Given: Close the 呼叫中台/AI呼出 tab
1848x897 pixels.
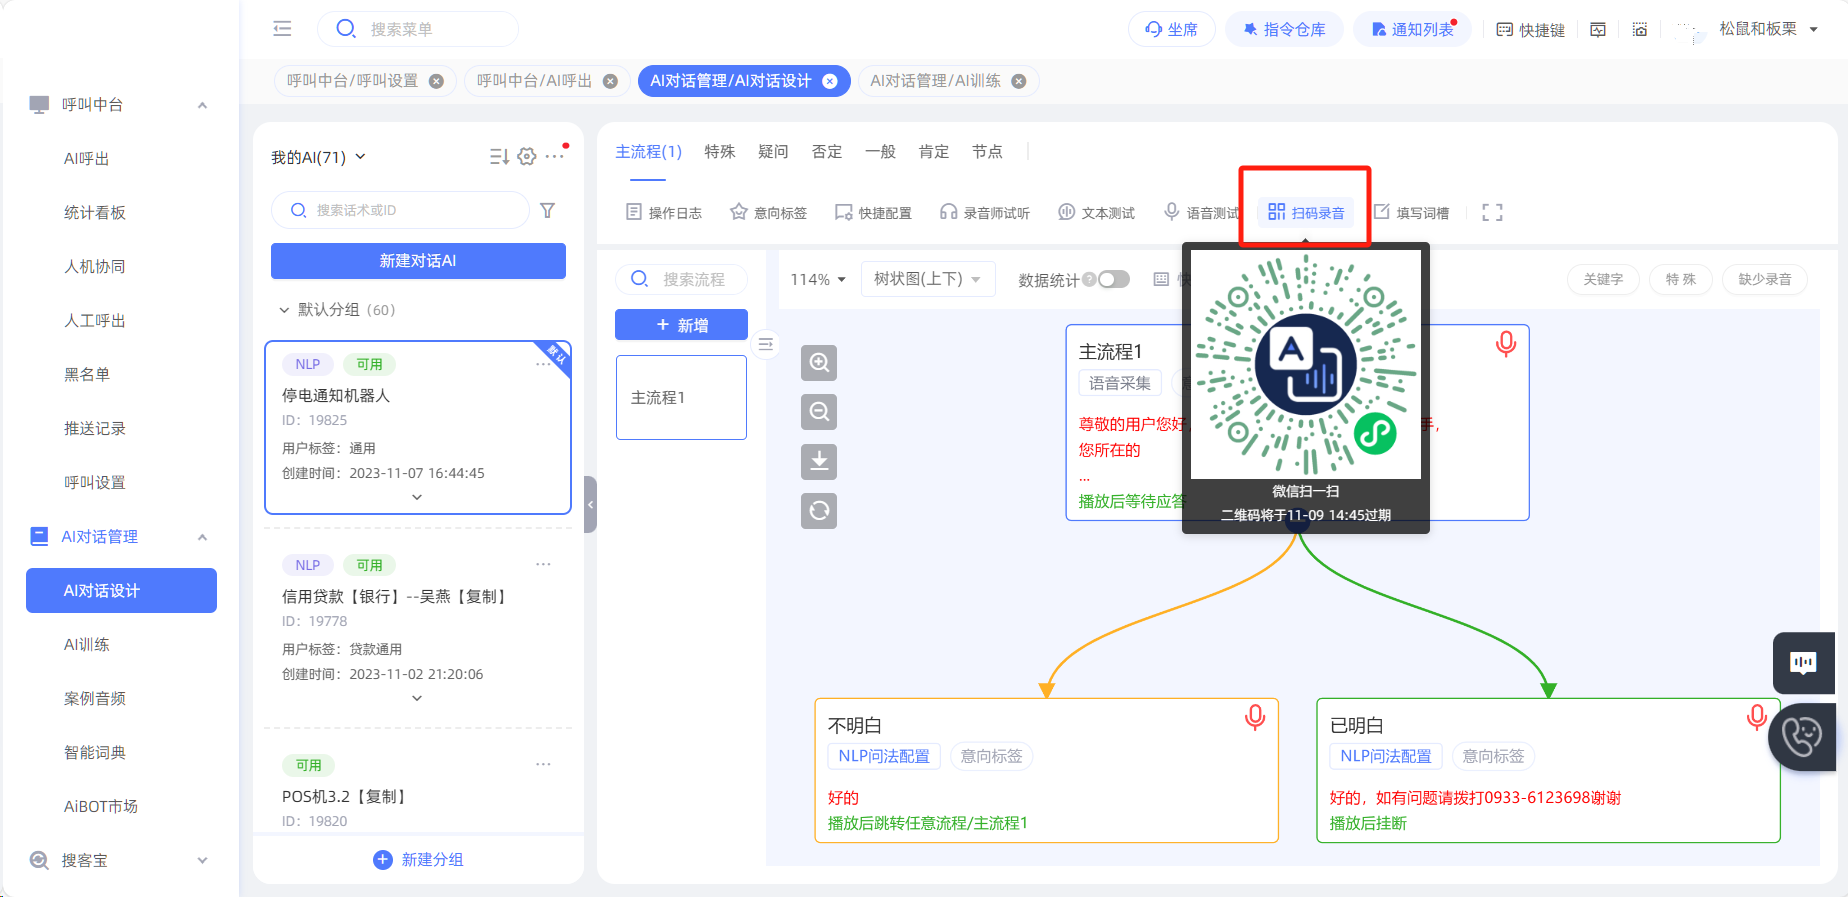Looking at the screenshot, I should coord(610,81).
